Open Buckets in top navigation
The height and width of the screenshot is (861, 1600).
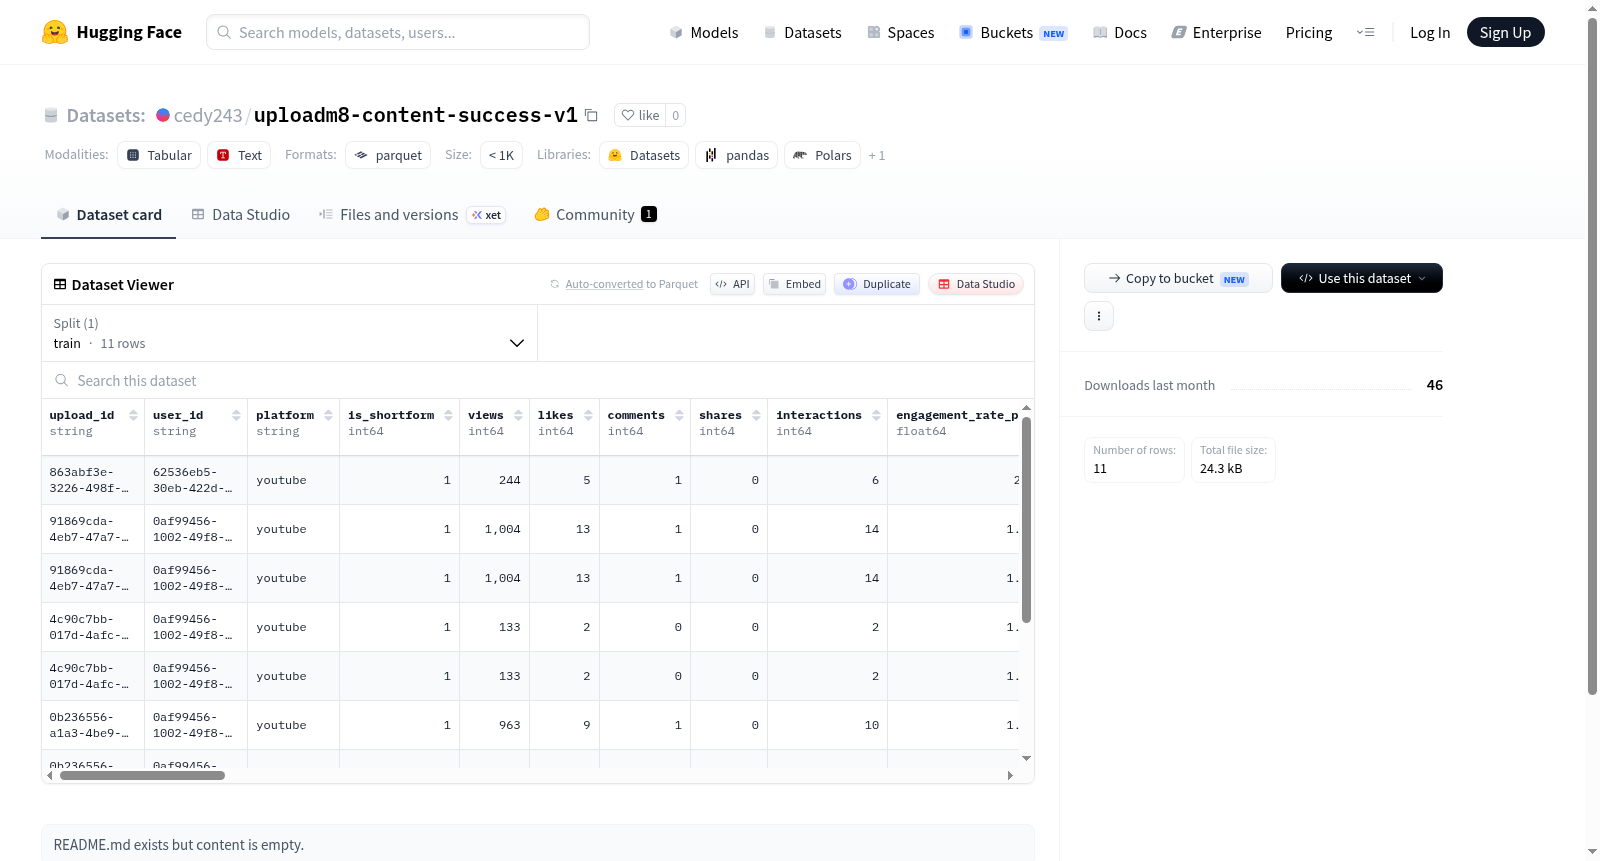click(x=1013, y=32)
